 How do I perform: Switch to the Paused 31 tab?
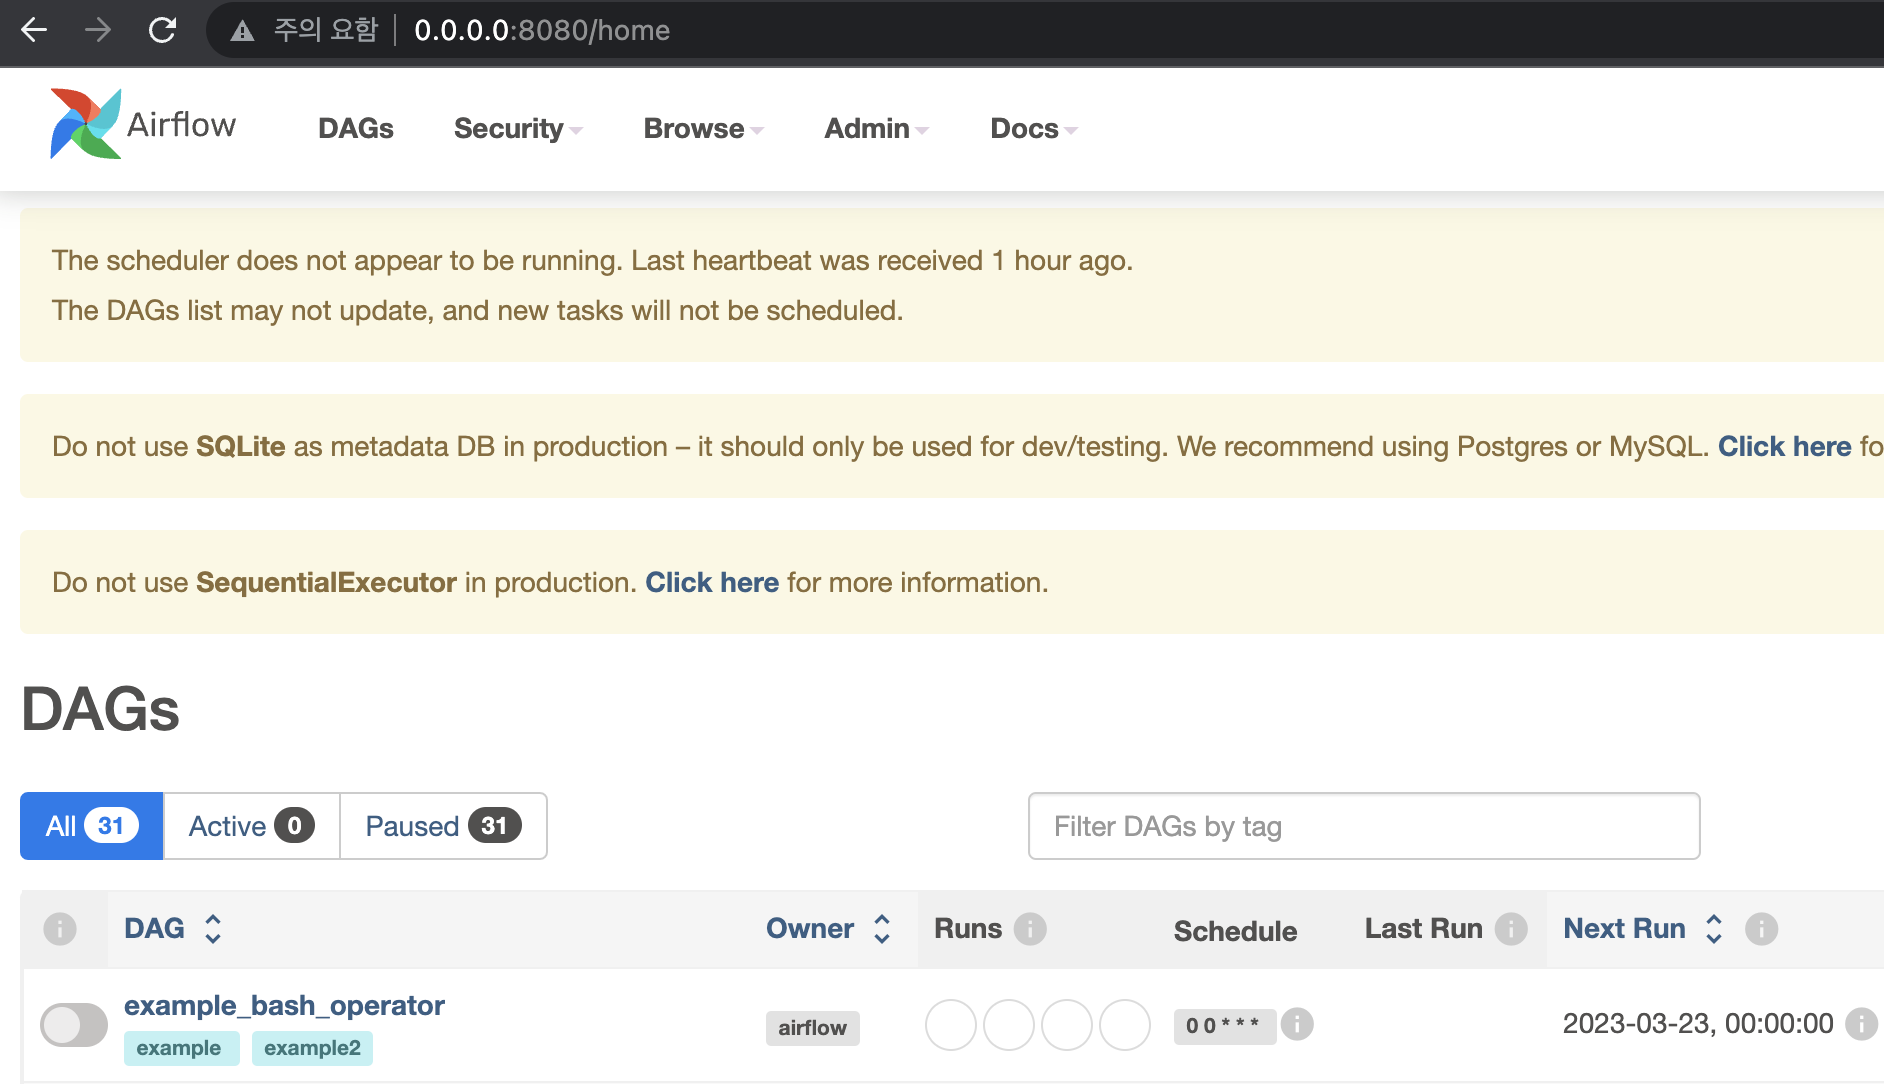click(443, 826)
